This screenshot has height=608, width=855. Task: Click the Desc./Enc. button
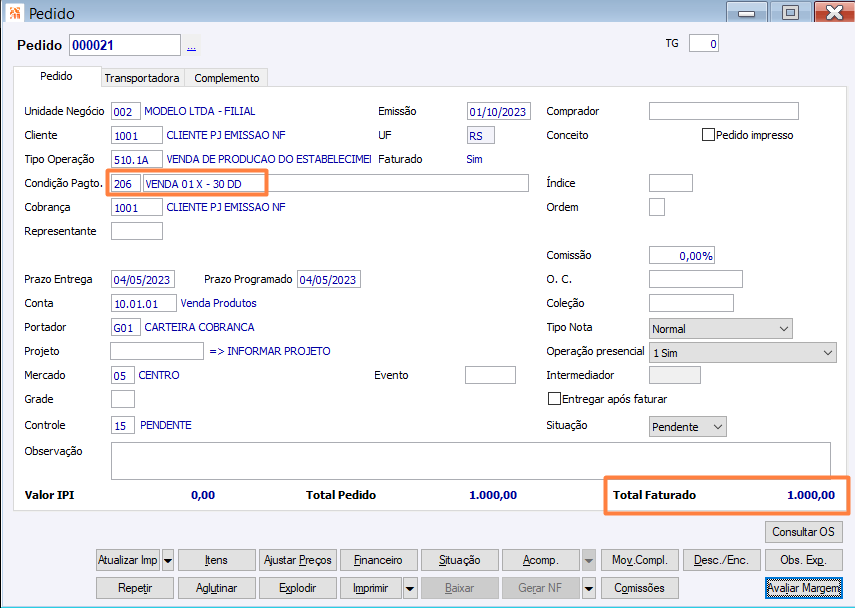coord(721,560)
